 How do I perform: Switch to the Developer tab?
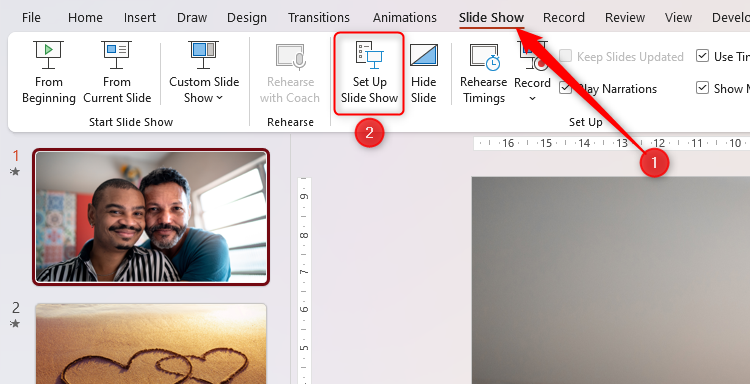pos(730,18)
